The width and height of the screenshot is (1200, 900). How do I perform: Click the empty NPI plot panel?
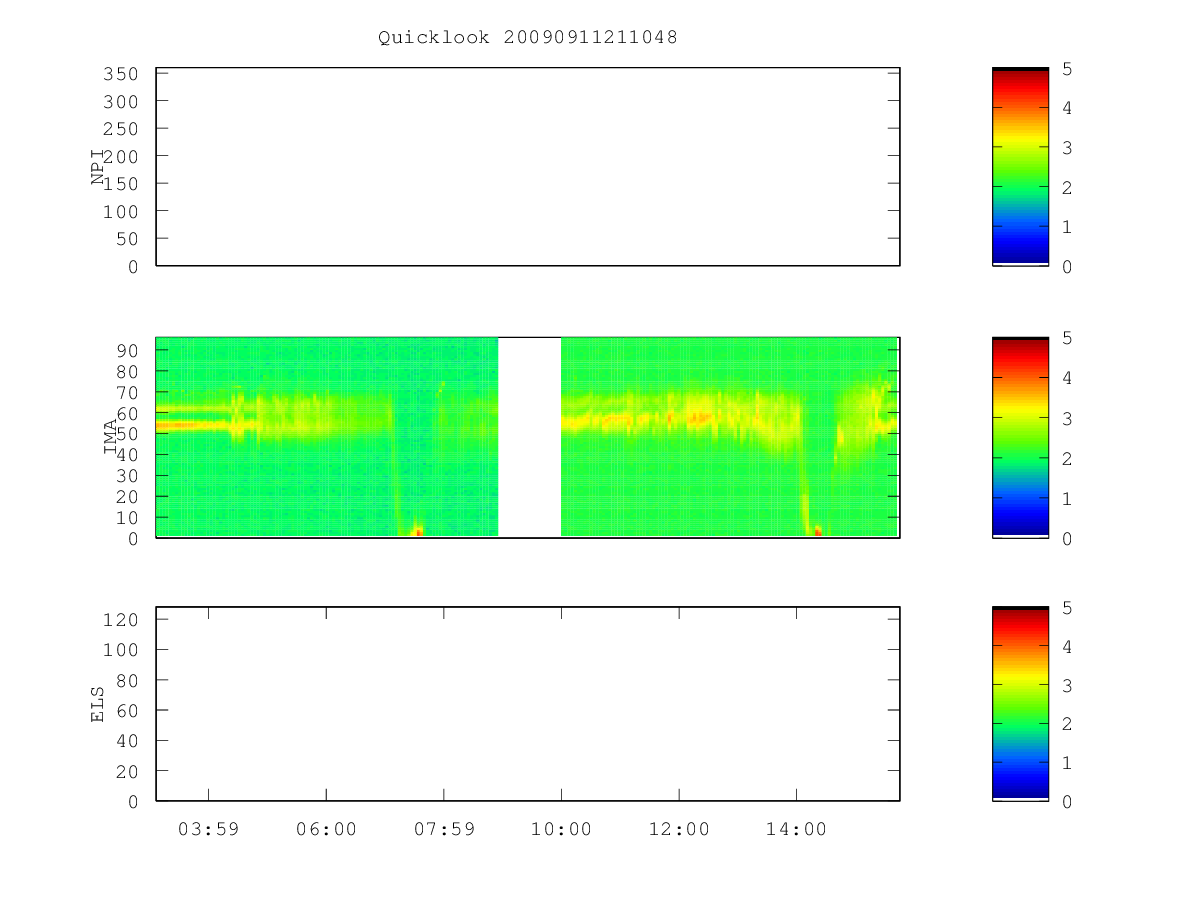coord(528,167)
